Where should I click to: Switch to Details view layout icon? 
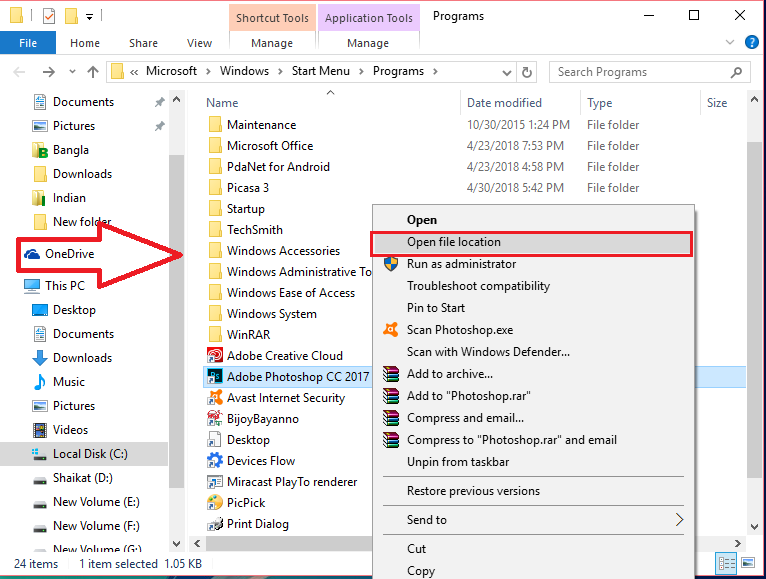(x=726, y=564)
